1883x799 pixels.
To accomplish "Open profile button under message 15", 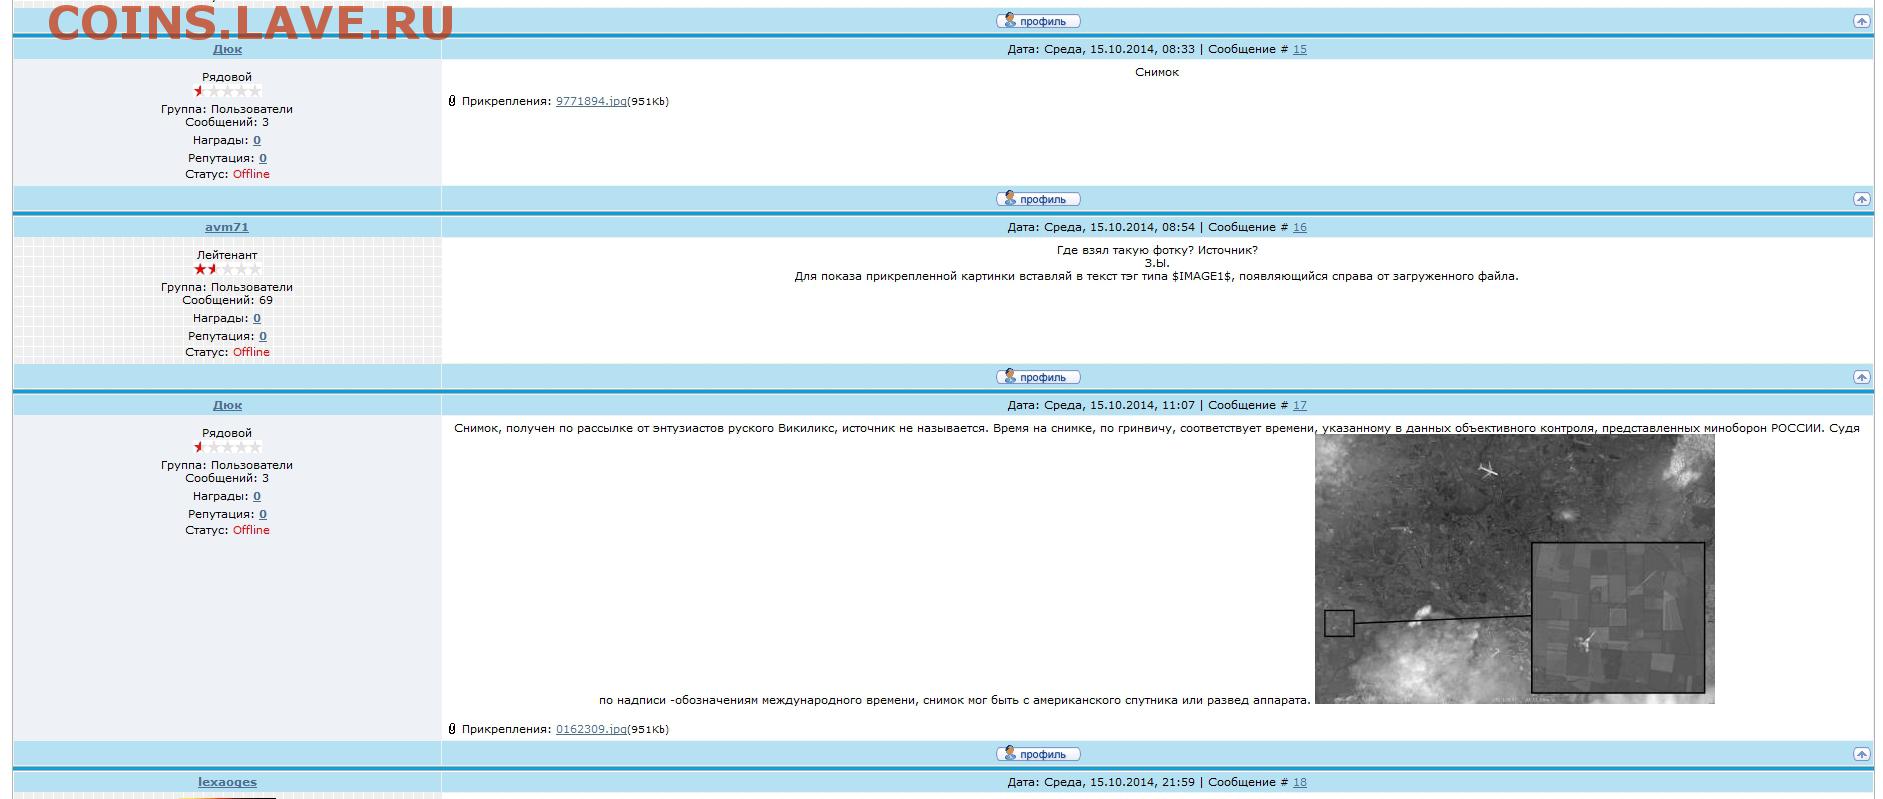I will pyautogui.click(x=1038, y=199).
